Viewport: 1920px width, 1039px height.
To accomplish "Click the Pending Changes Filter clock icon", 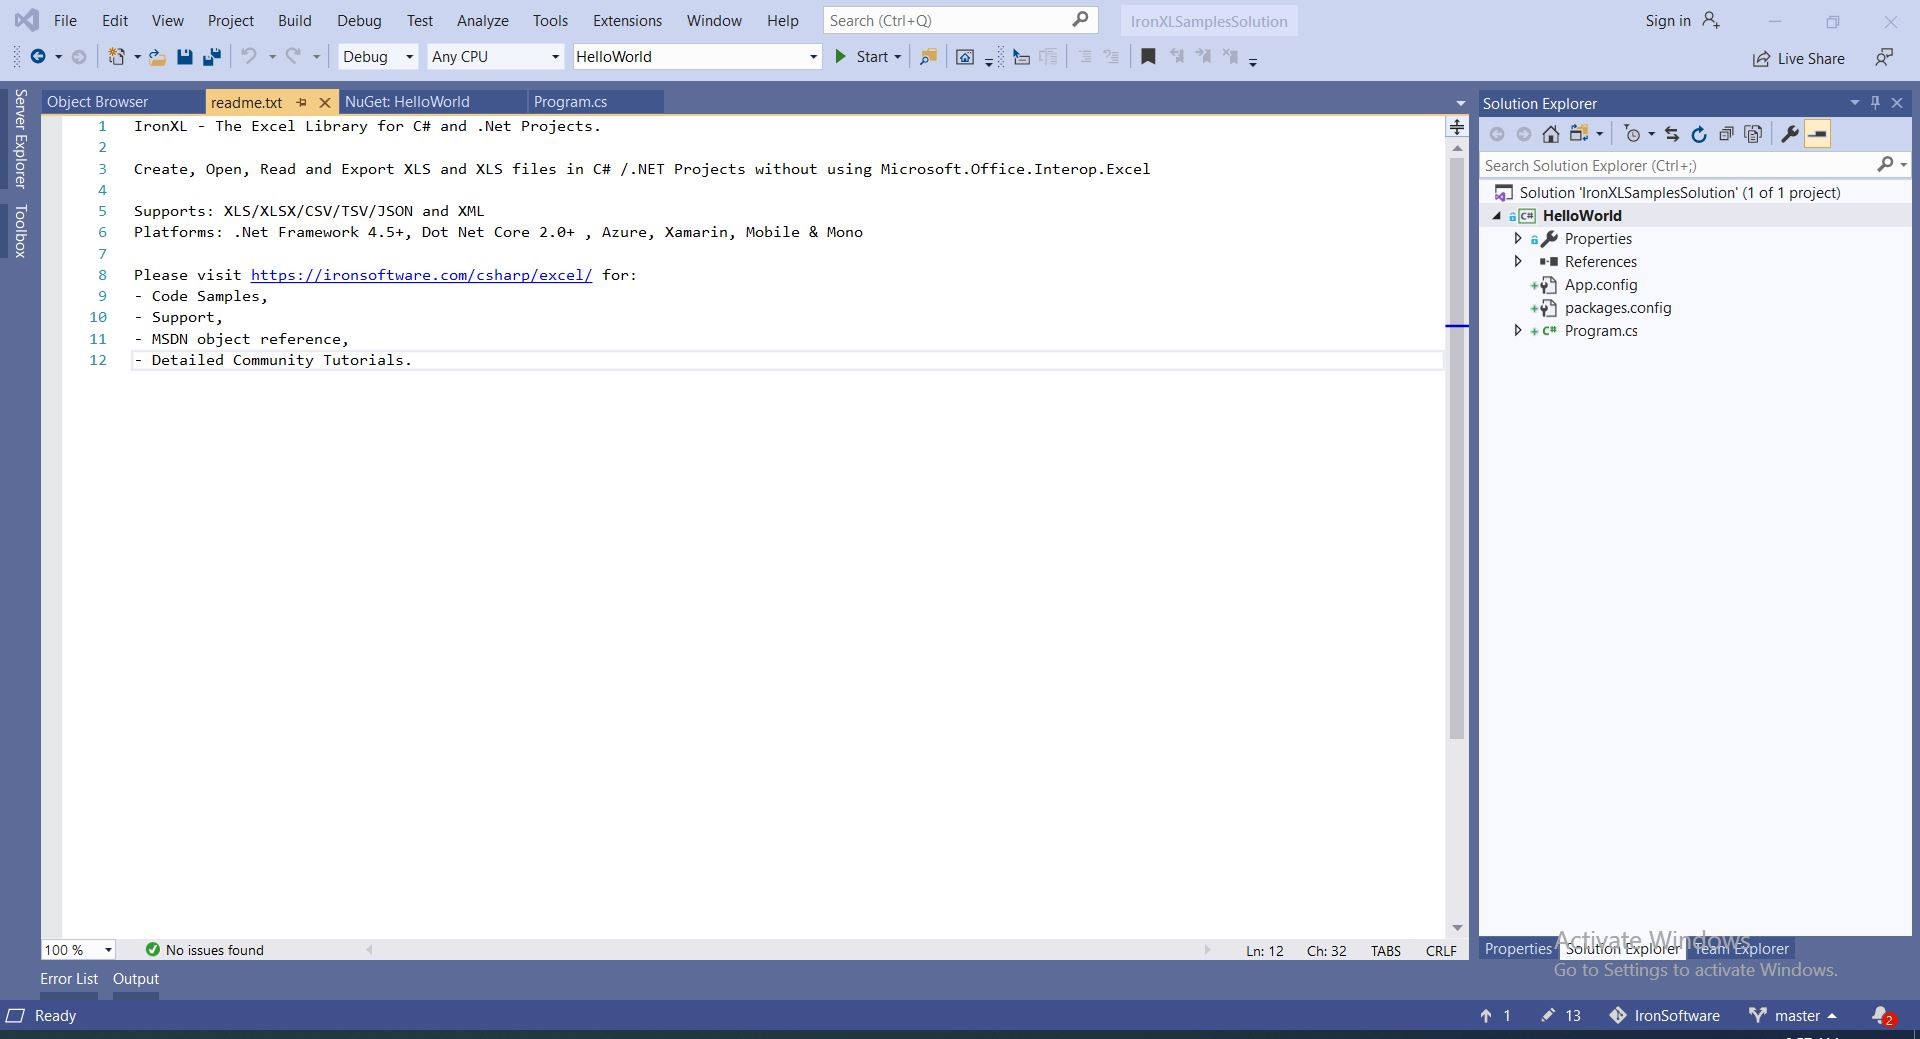I will click(1632, 134).
